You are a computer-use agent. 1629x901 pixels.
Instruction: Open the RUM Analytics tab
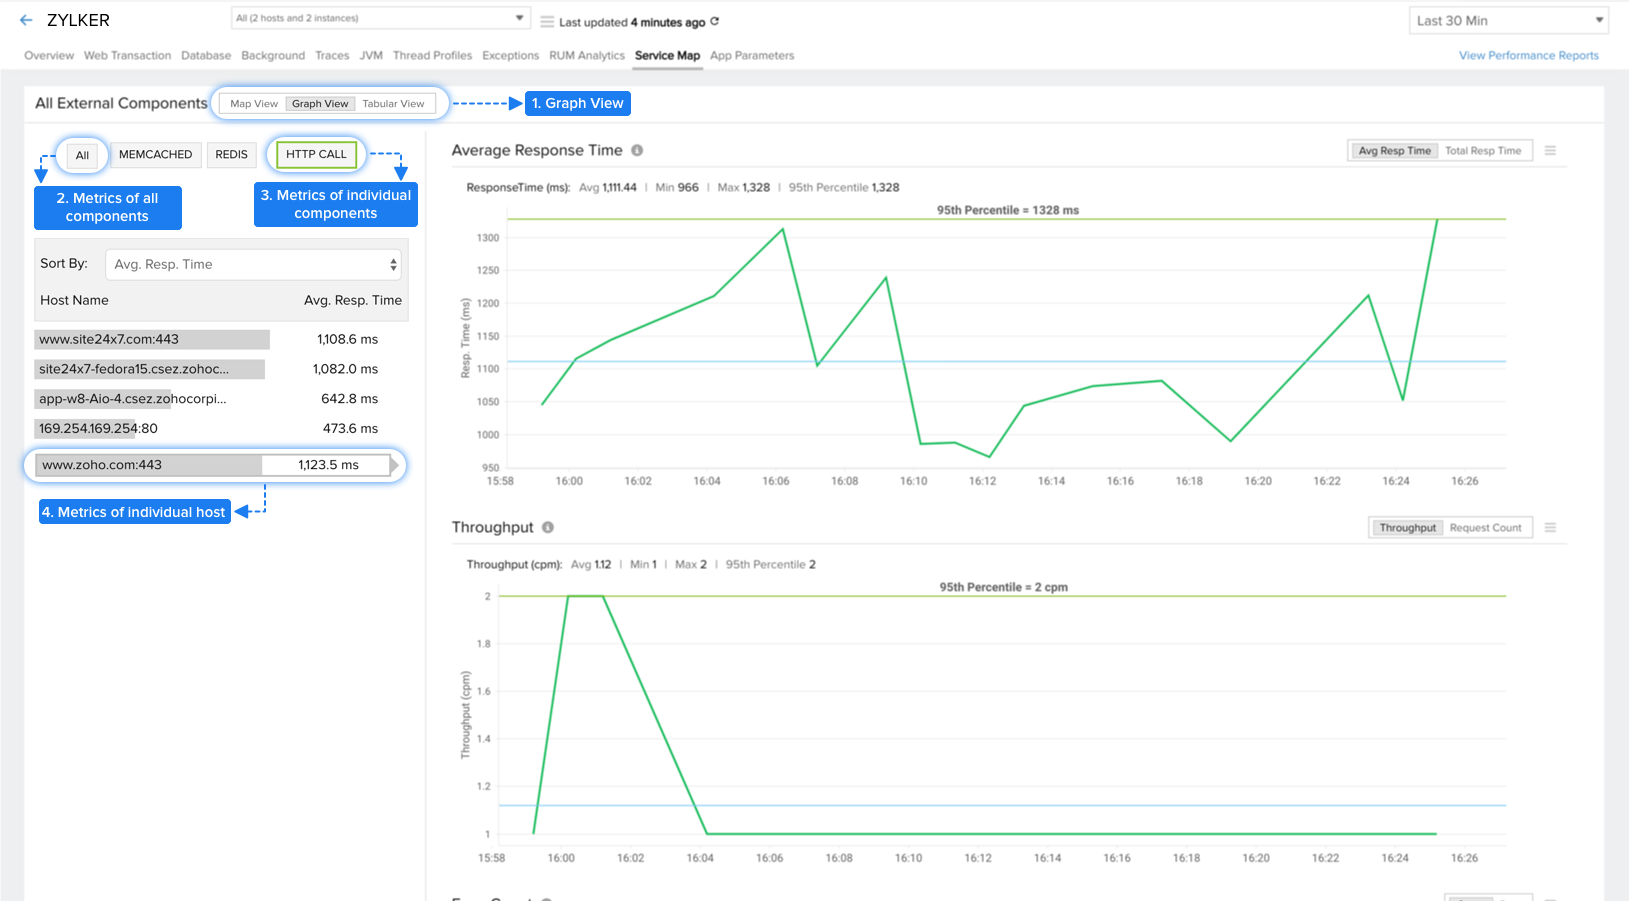click(x=587, y=55)
